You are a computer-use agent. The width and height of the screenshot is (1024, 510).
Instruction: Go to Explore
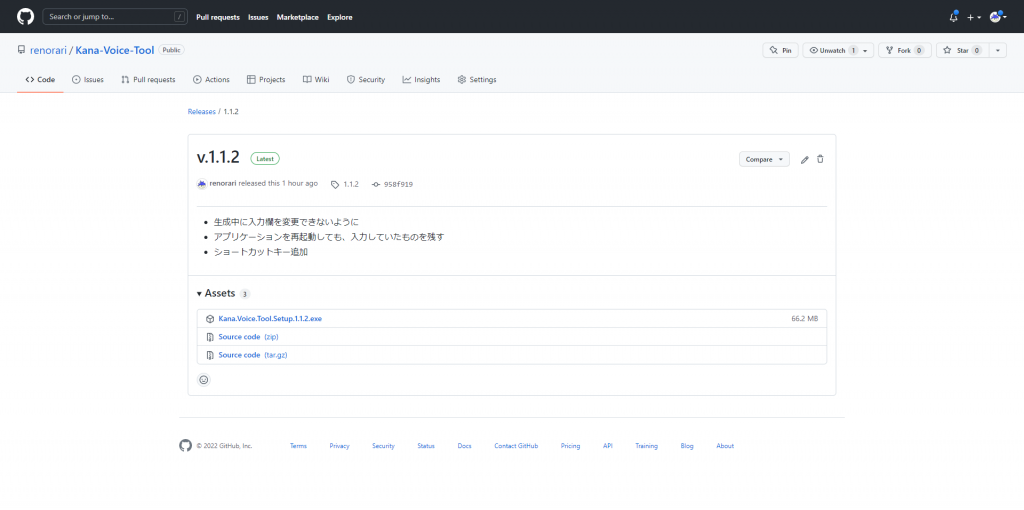point(340,17)
